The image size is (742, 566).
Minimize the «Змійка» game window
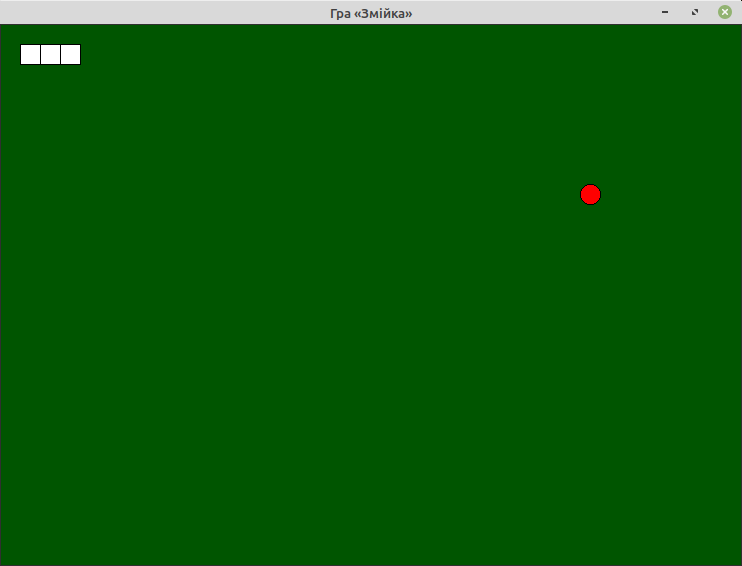[x=665, y=12]
